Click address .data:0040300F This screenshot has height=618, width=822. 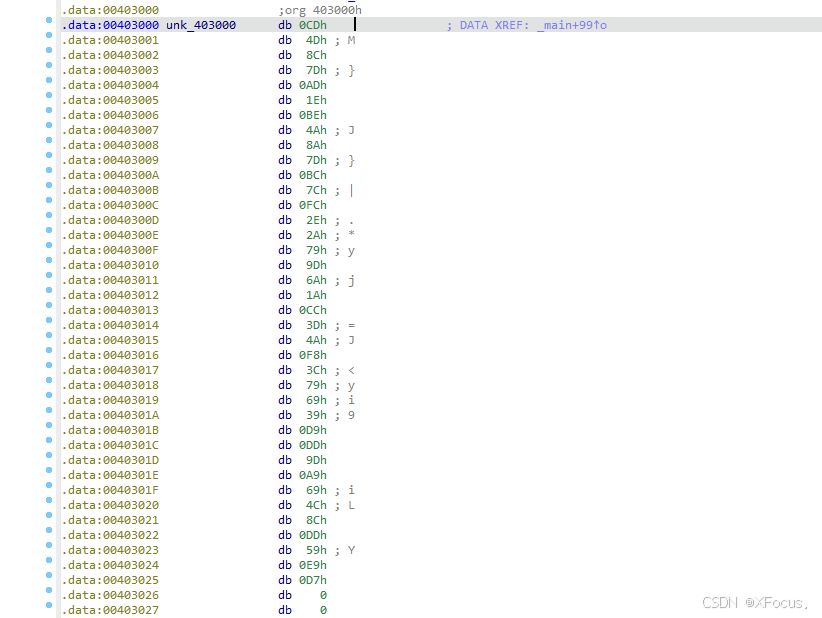(110, 251)
